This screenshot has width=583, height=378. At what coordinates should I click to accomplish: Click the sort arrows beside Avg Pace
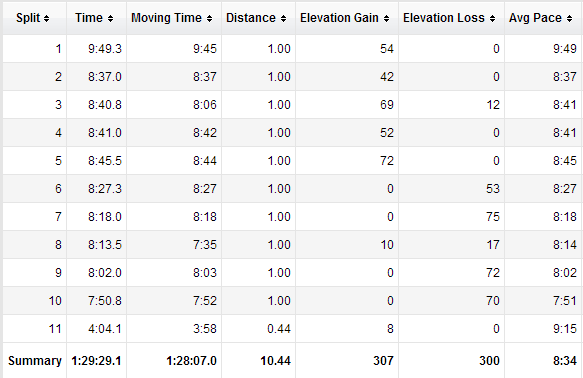click(570, 18)
